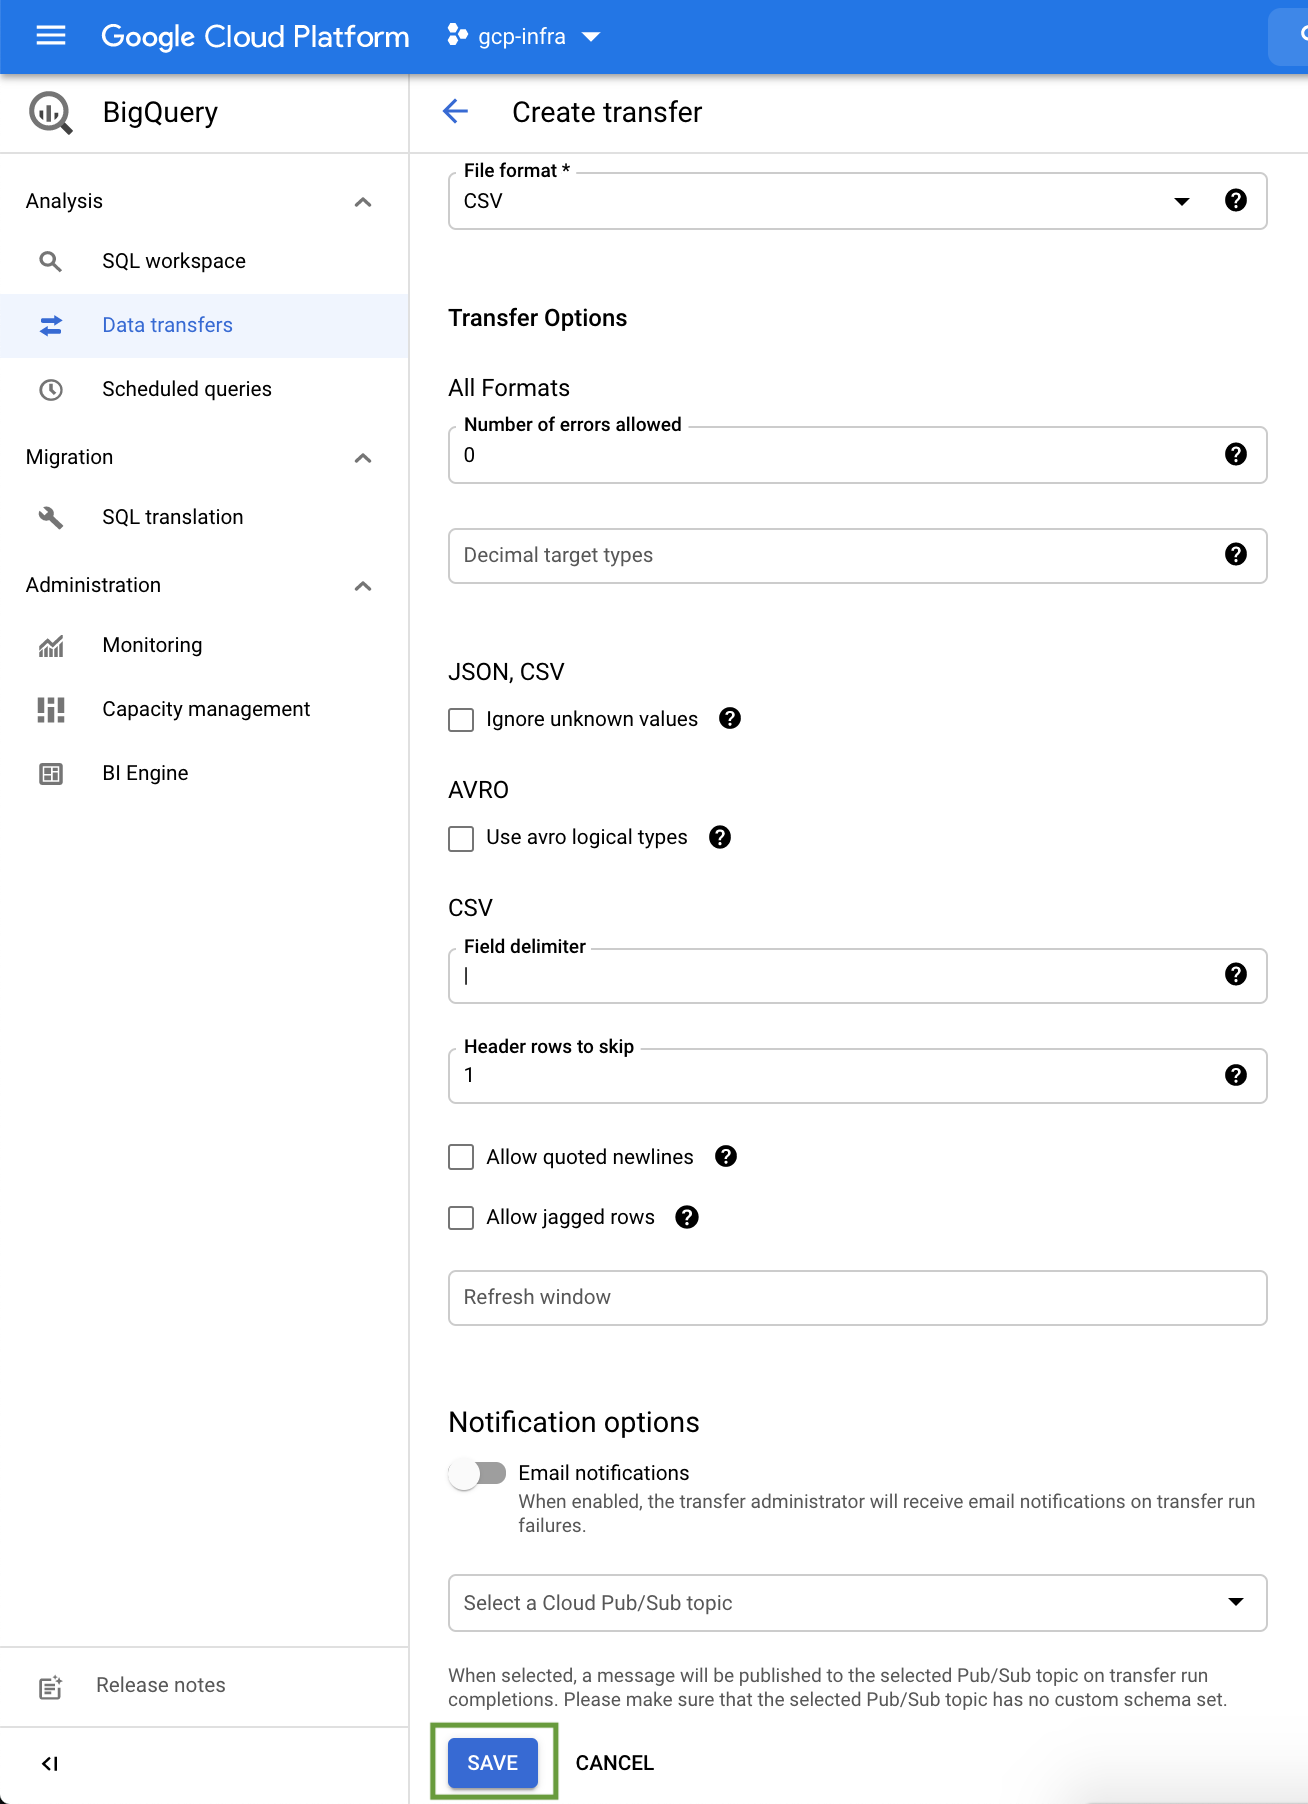
Task: Open the File format CSV dropdown
Action: [858, 201]
